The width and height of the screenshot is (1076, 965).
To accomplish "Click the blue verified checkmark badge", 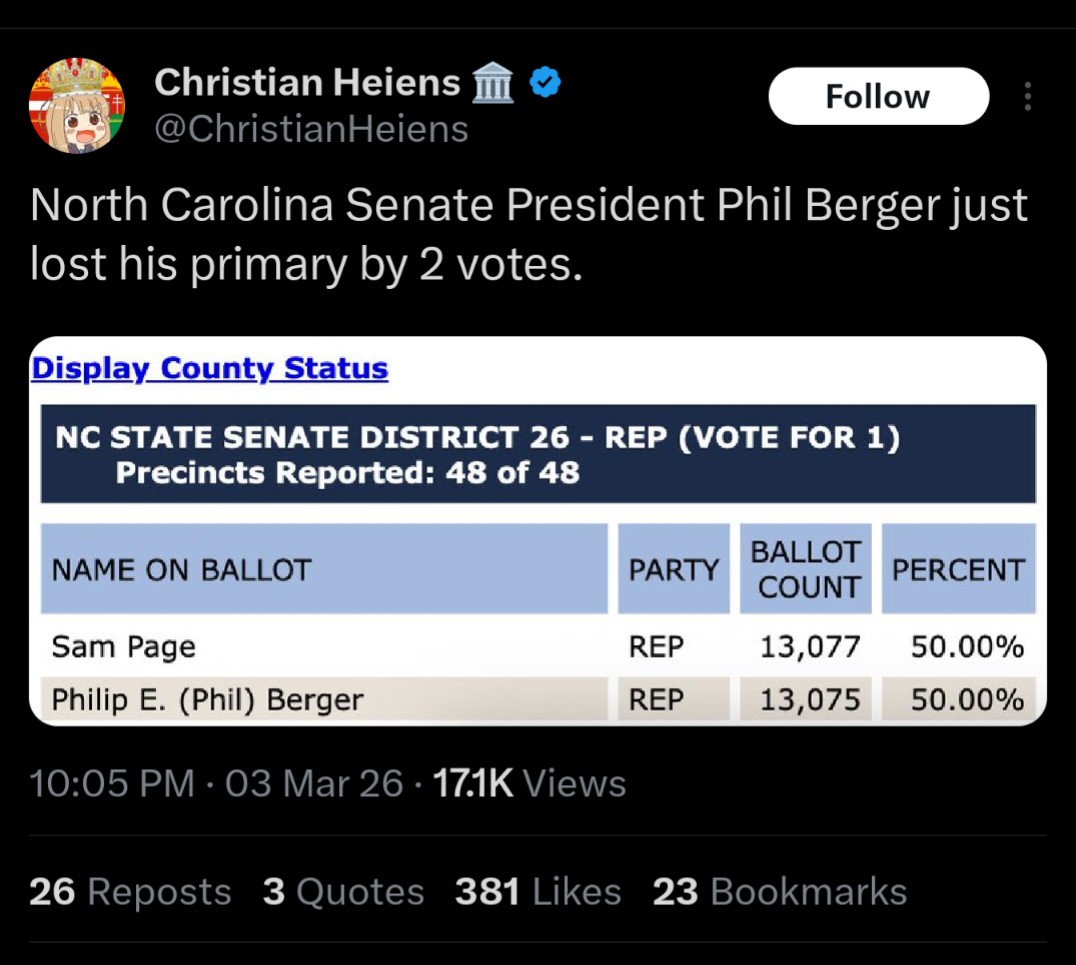I will coord(544,84).
